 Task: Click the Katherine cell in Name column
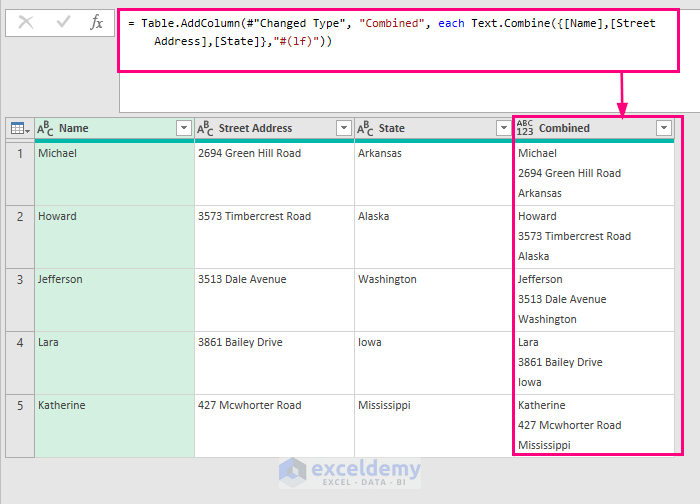point(115,426)
